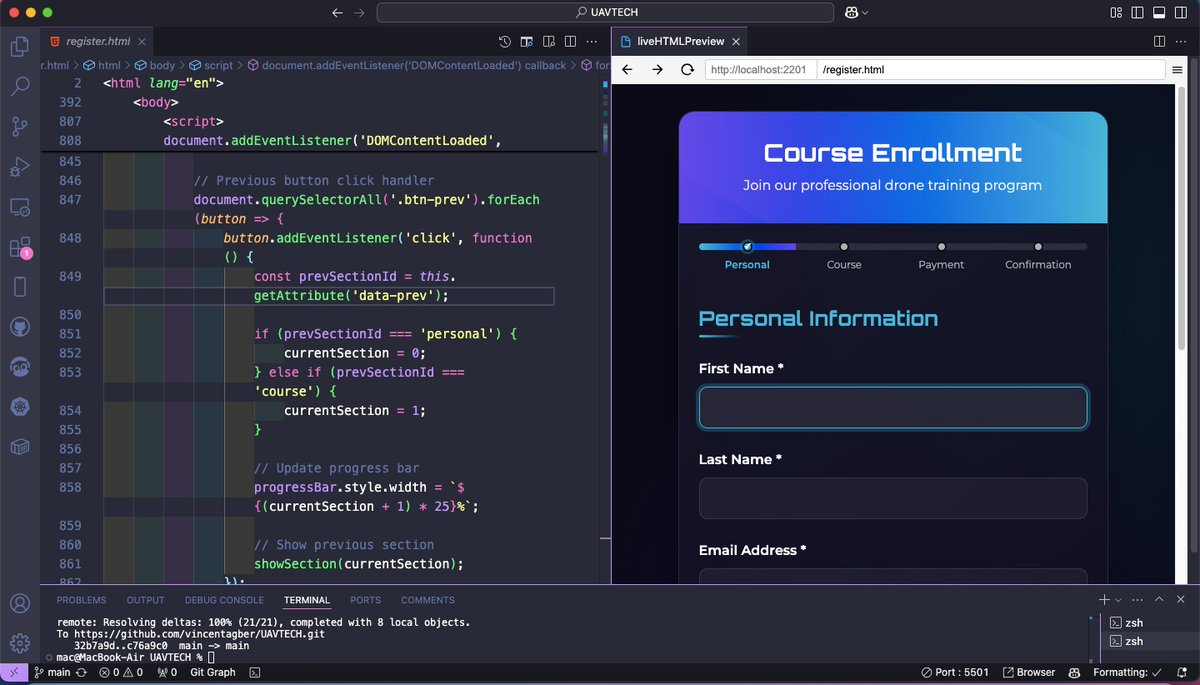Click the Browser status bar item
The width and height of the screenshot is (1200, 685).
(1029, 673)
